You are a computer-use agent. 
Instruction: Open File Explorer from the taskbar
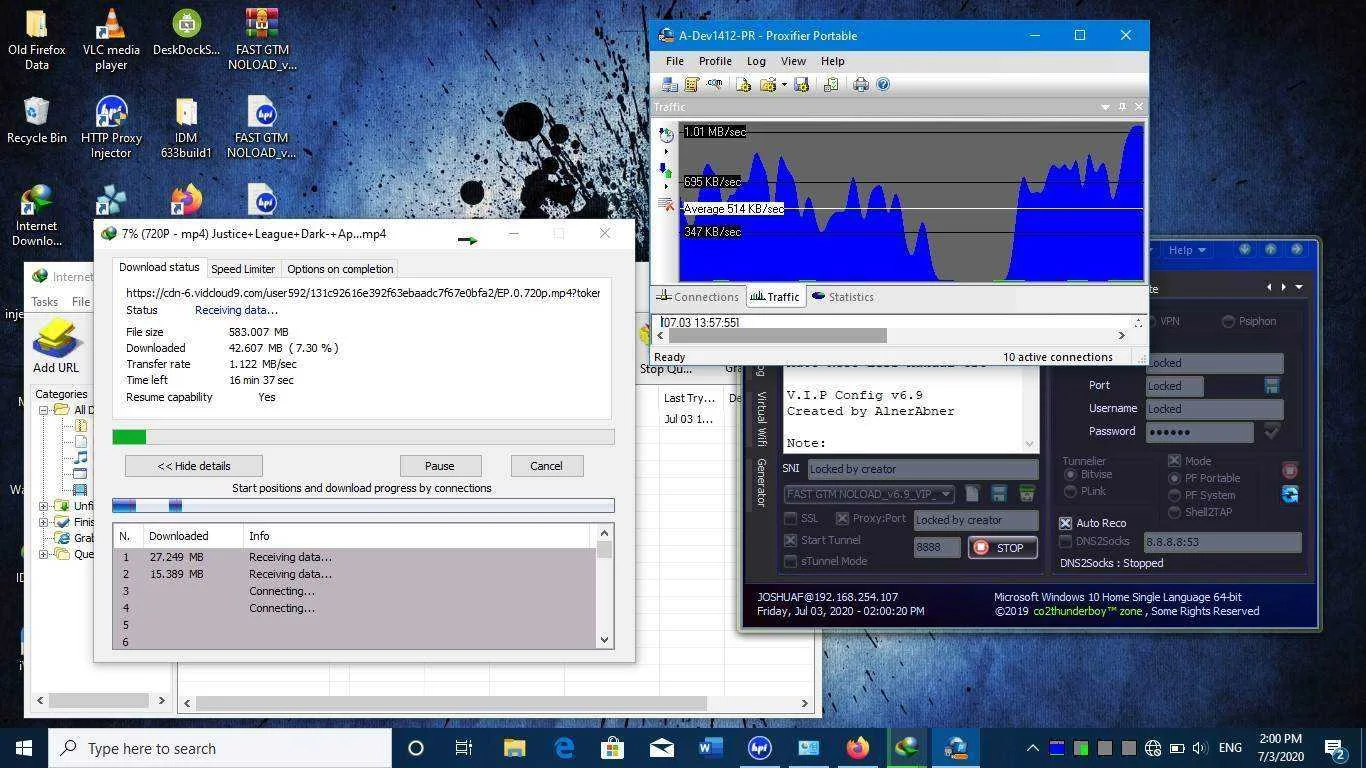[514, 748]
